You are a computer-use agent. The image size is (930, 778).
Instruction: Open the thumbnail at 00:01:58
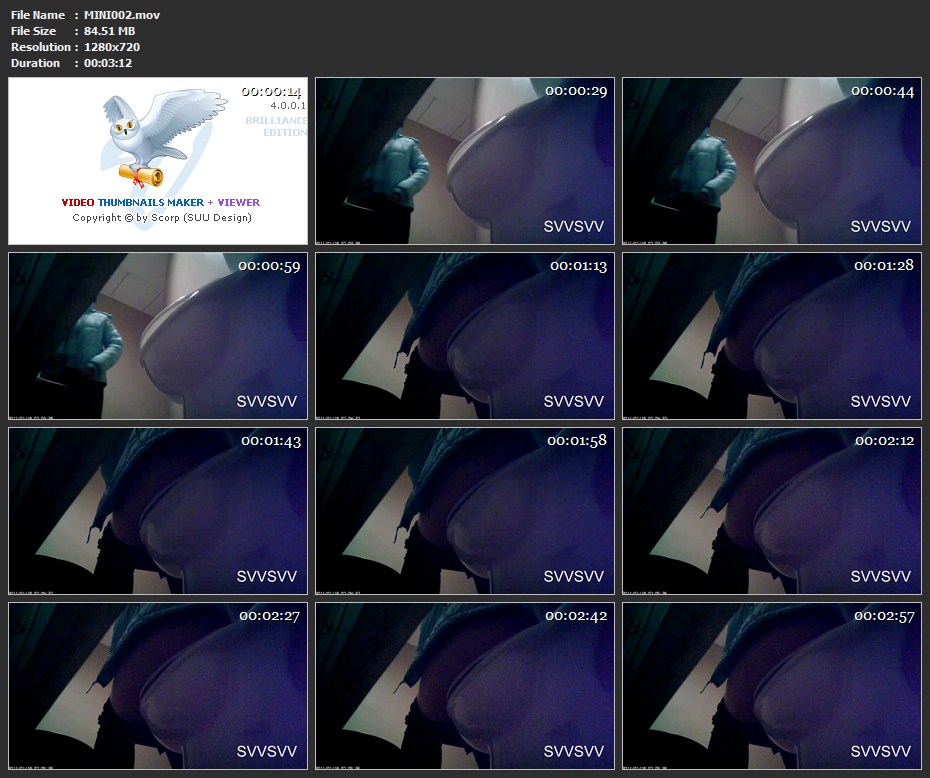465,511
